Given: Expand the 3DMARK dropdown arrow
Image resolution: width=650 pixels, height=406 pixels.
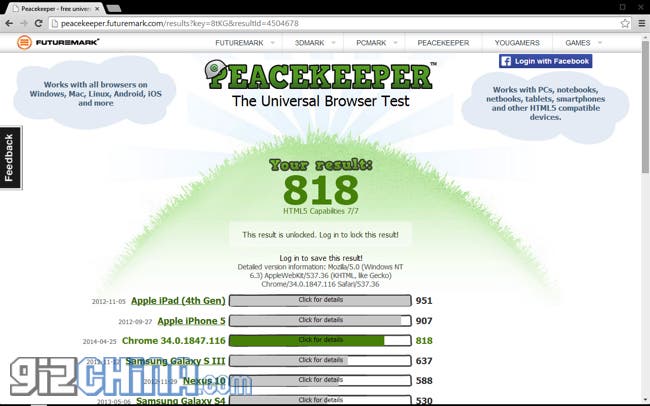Looking at the screenshot, I should (334, 43).
